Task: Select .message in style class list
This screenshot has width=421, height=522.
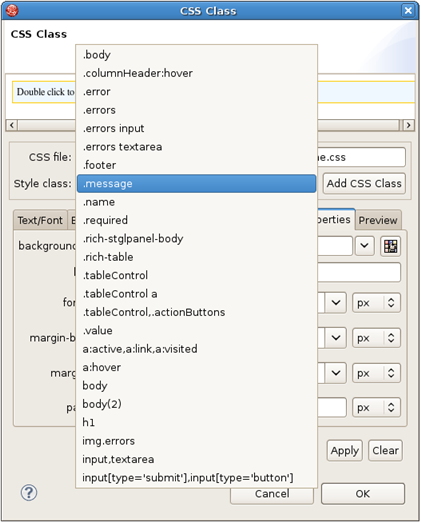Action: click(x=196, y=183)
